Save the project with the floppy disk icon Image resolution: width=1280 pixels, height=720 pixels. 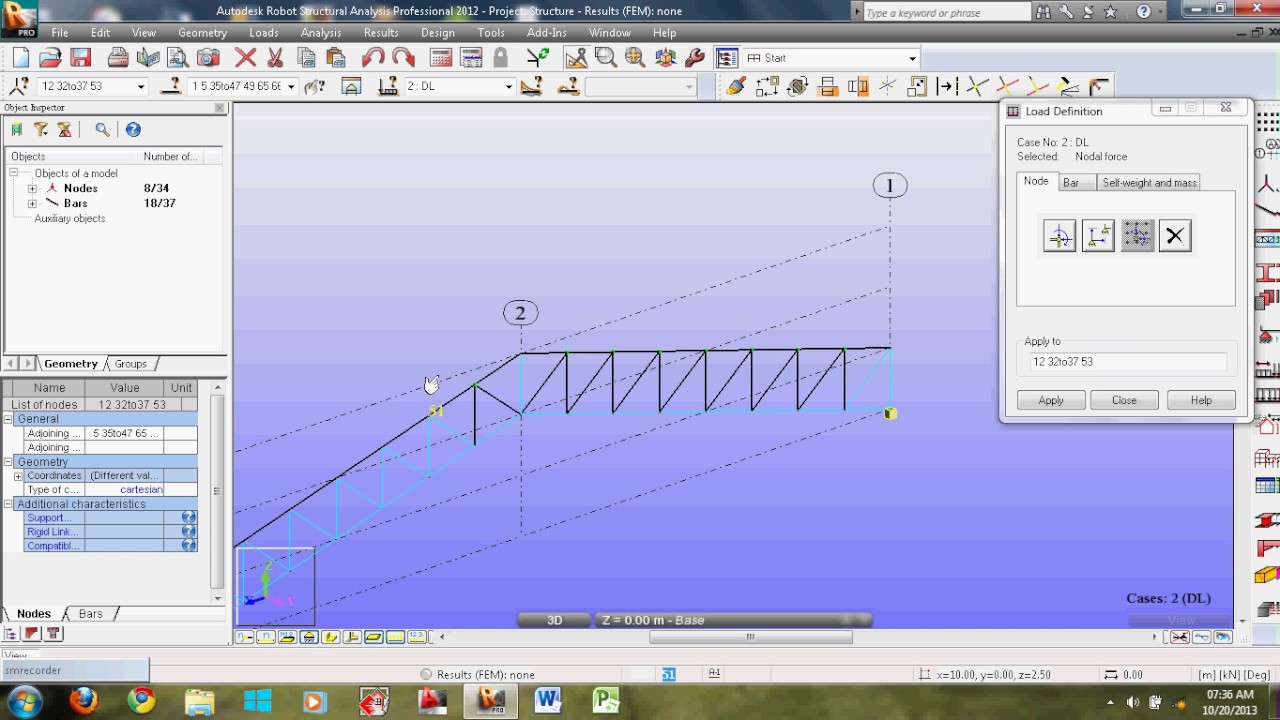[x=81, y=58]
